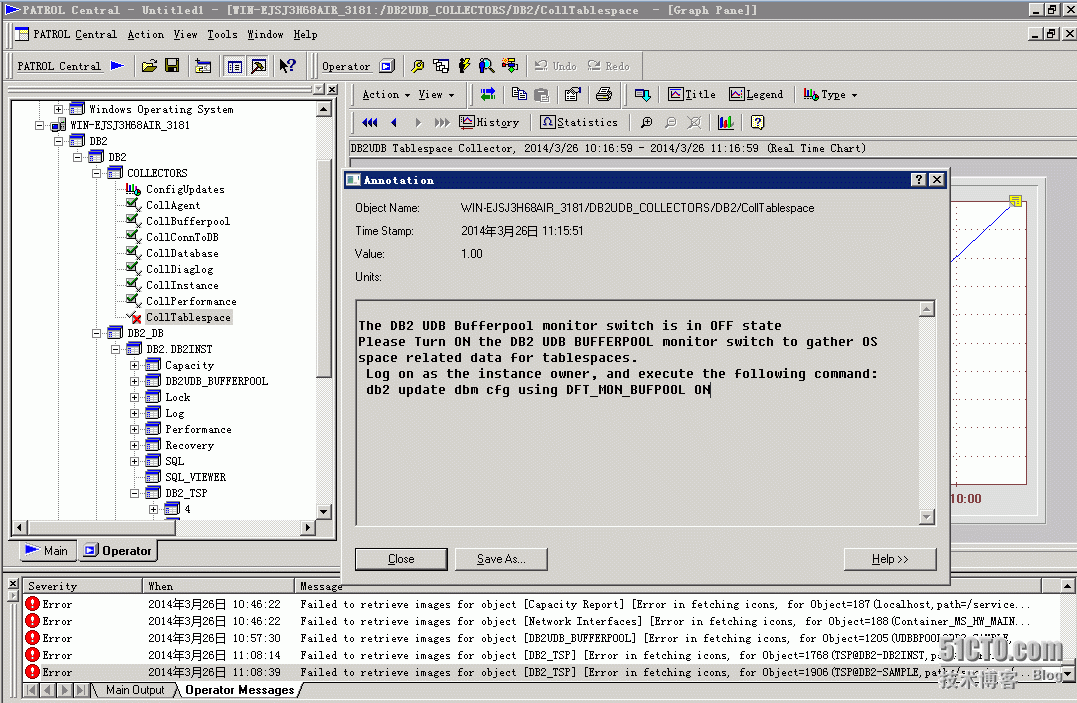Screen dimensions: 1077x703
Task: Click the annotation message text area
Action: 637,412
